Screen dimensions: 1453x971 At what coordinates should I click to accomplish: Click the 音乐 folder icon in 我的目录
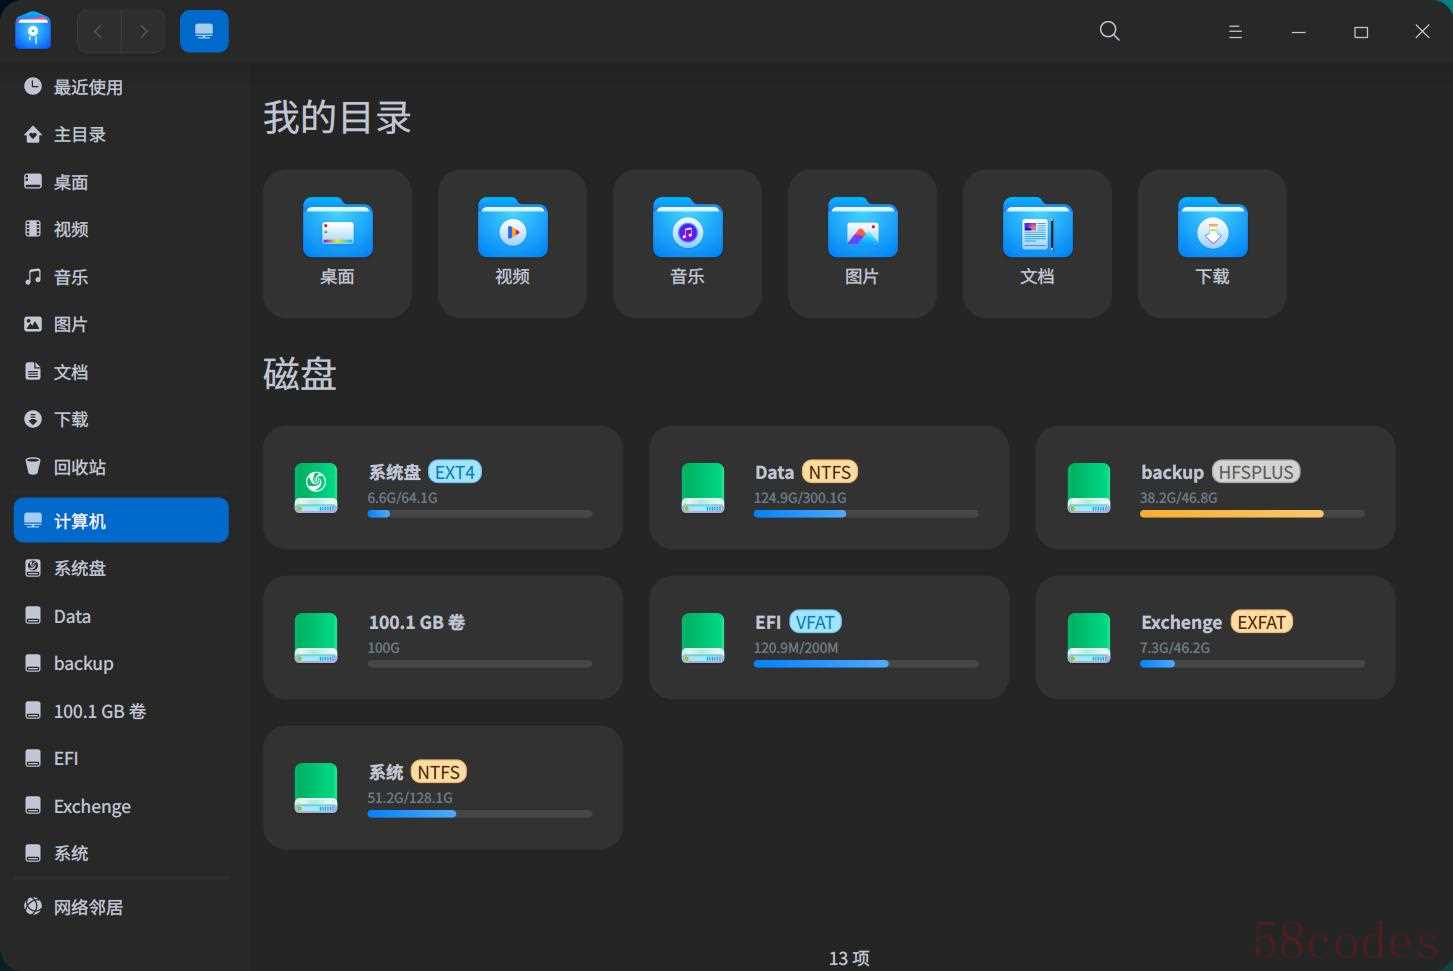[x=687, y=228]
